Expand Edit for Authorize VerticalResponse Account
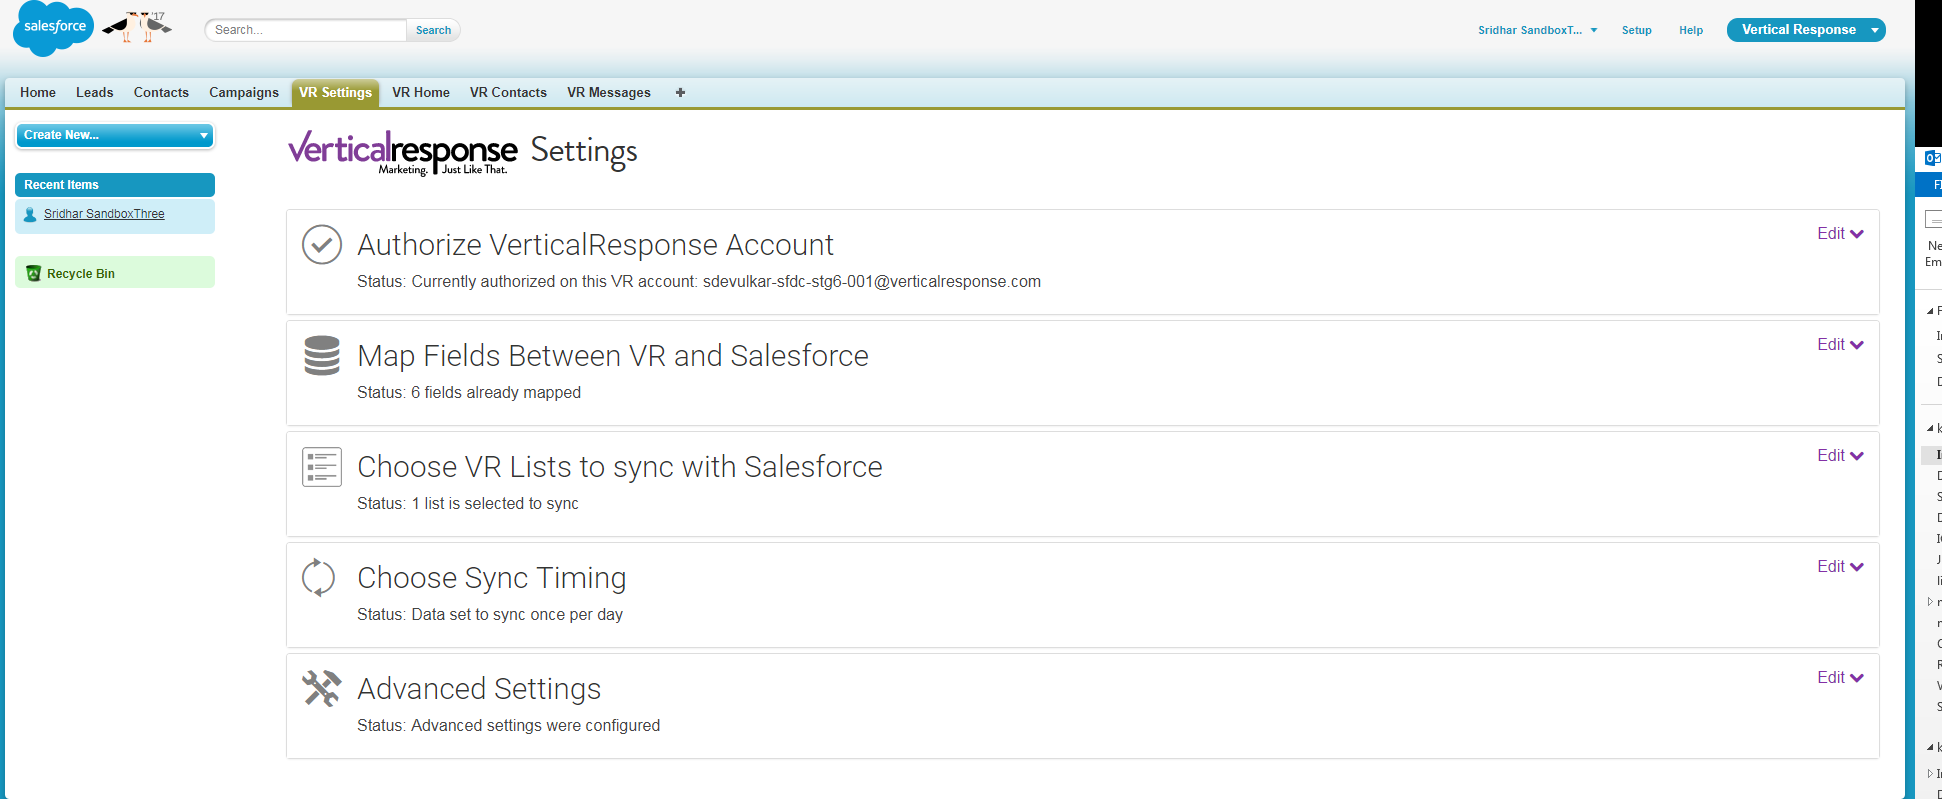Viewport: 1942px width, 799px height. tap(1840, 234)
